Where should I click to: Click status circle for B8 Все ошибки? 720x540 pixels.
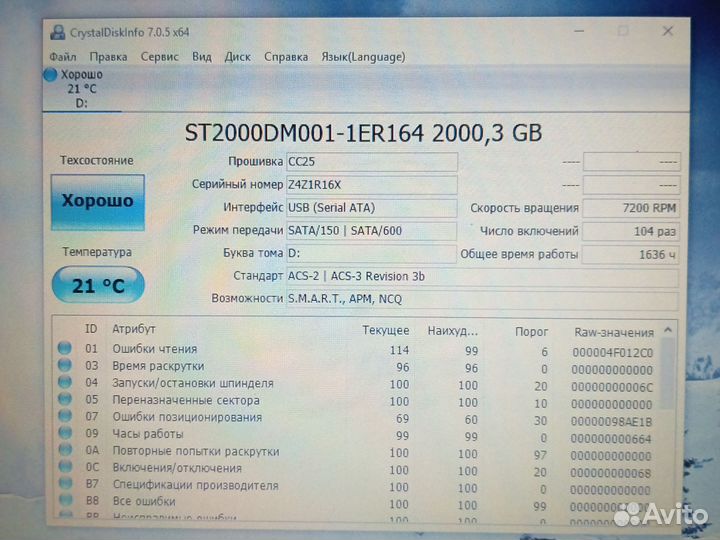pos(66,500)
